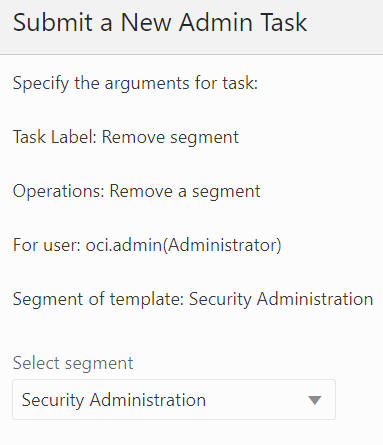383x445 pixels.
Task: Click the "(Administrator)" role text
Action: (x=222, y=245)
